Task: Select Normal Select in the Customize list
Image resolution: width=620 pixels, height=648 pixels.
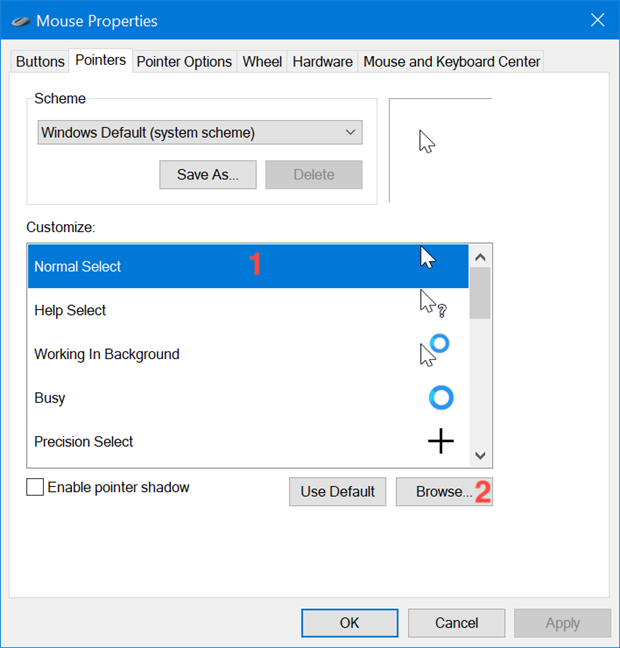Action: point(248,266)
